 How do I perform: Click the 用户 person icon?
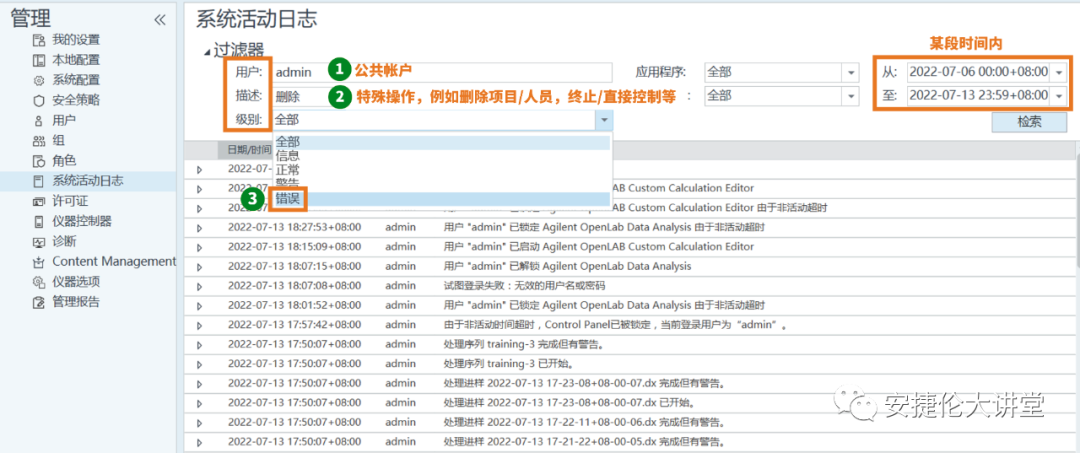click(x=39, y=120)
